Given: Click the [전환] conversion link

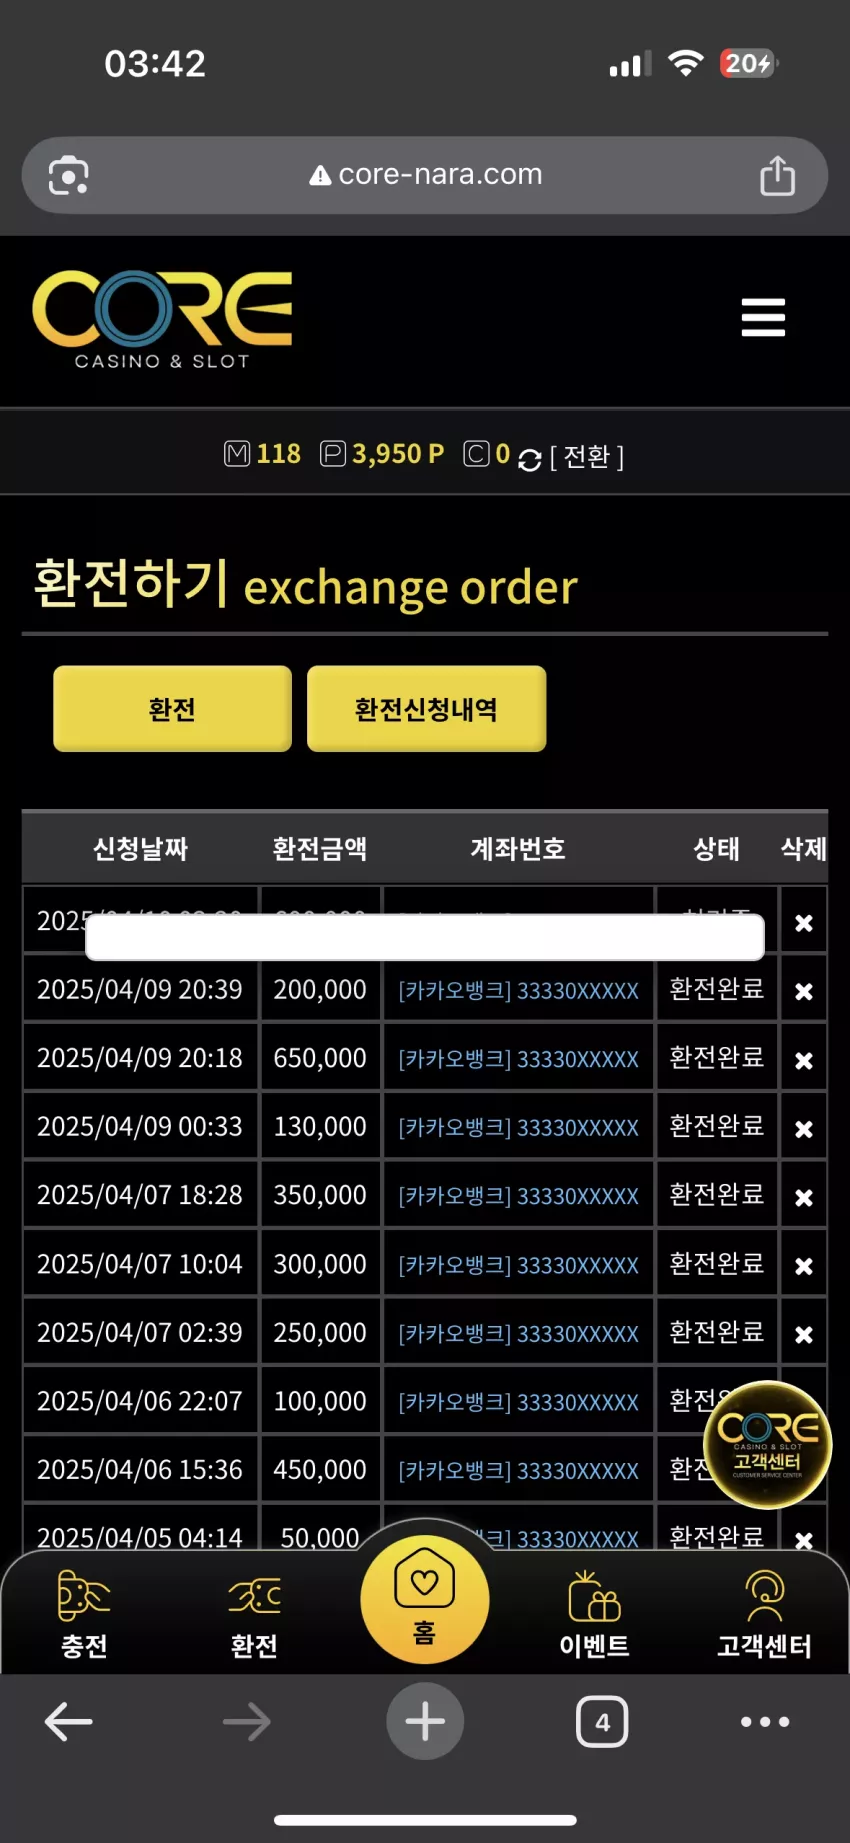Looking at the screenshot, I should 587,457.
